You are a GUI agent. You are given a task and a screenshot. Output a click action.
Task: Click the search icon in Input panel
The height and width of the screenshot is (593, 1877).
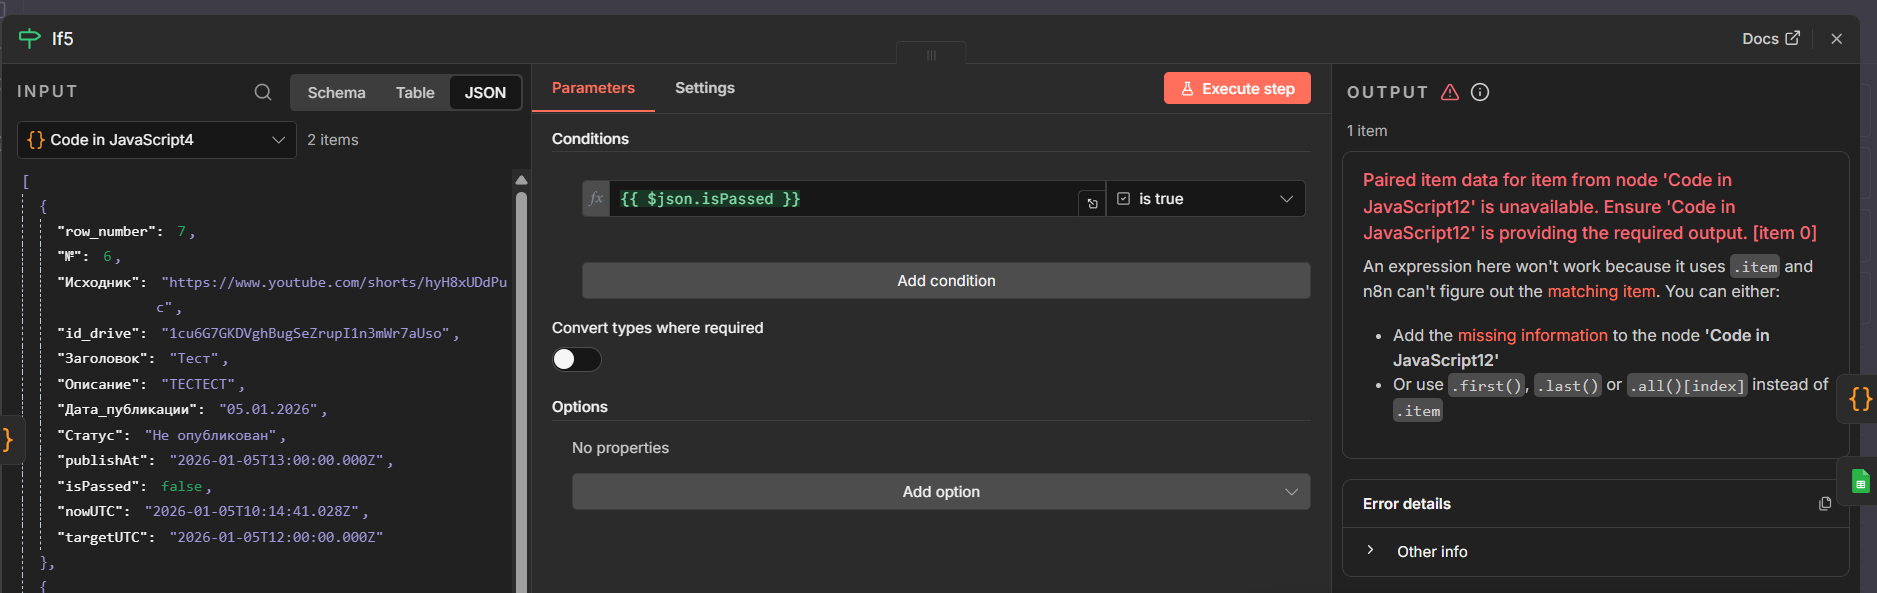263,92
